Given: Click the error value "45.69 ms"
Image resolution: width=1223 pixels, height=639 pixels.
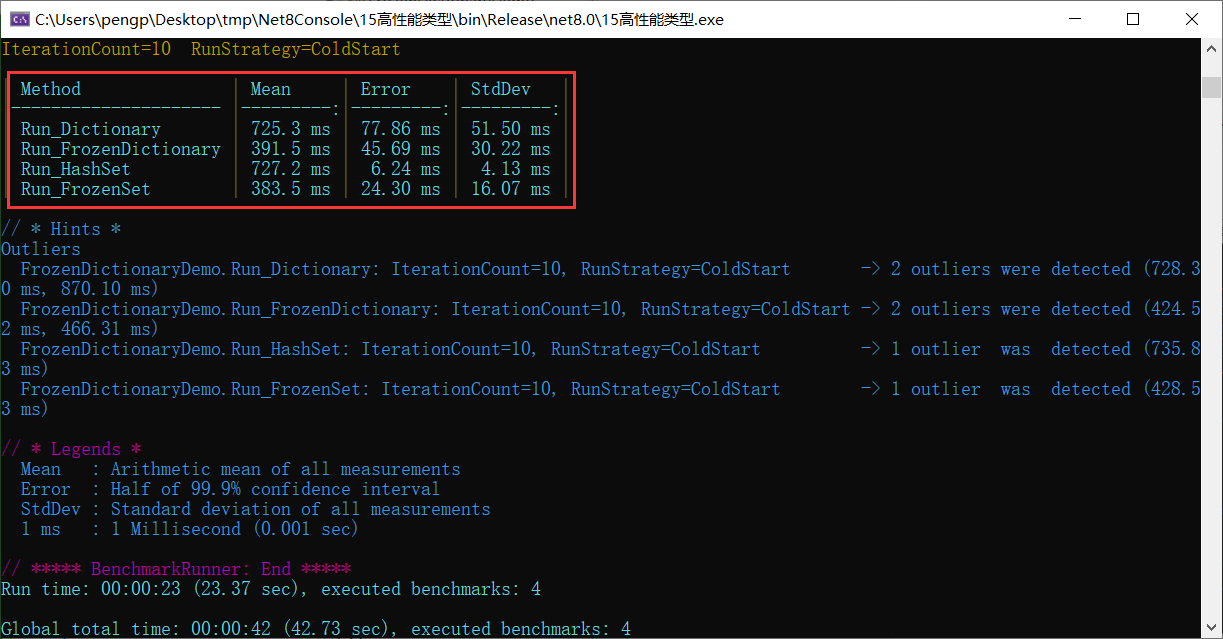Looking at the screenshot, I should (x=400, y=149).
